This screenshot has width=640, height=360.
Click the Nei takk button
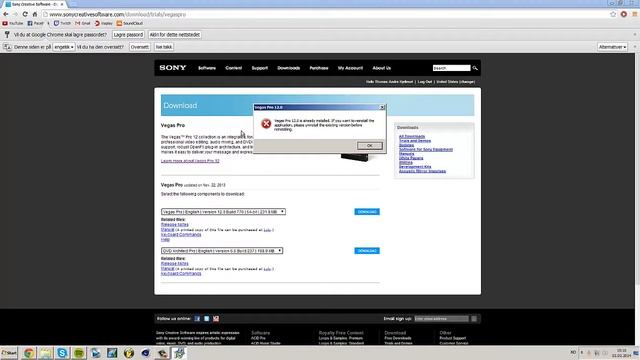click(164, 47)
